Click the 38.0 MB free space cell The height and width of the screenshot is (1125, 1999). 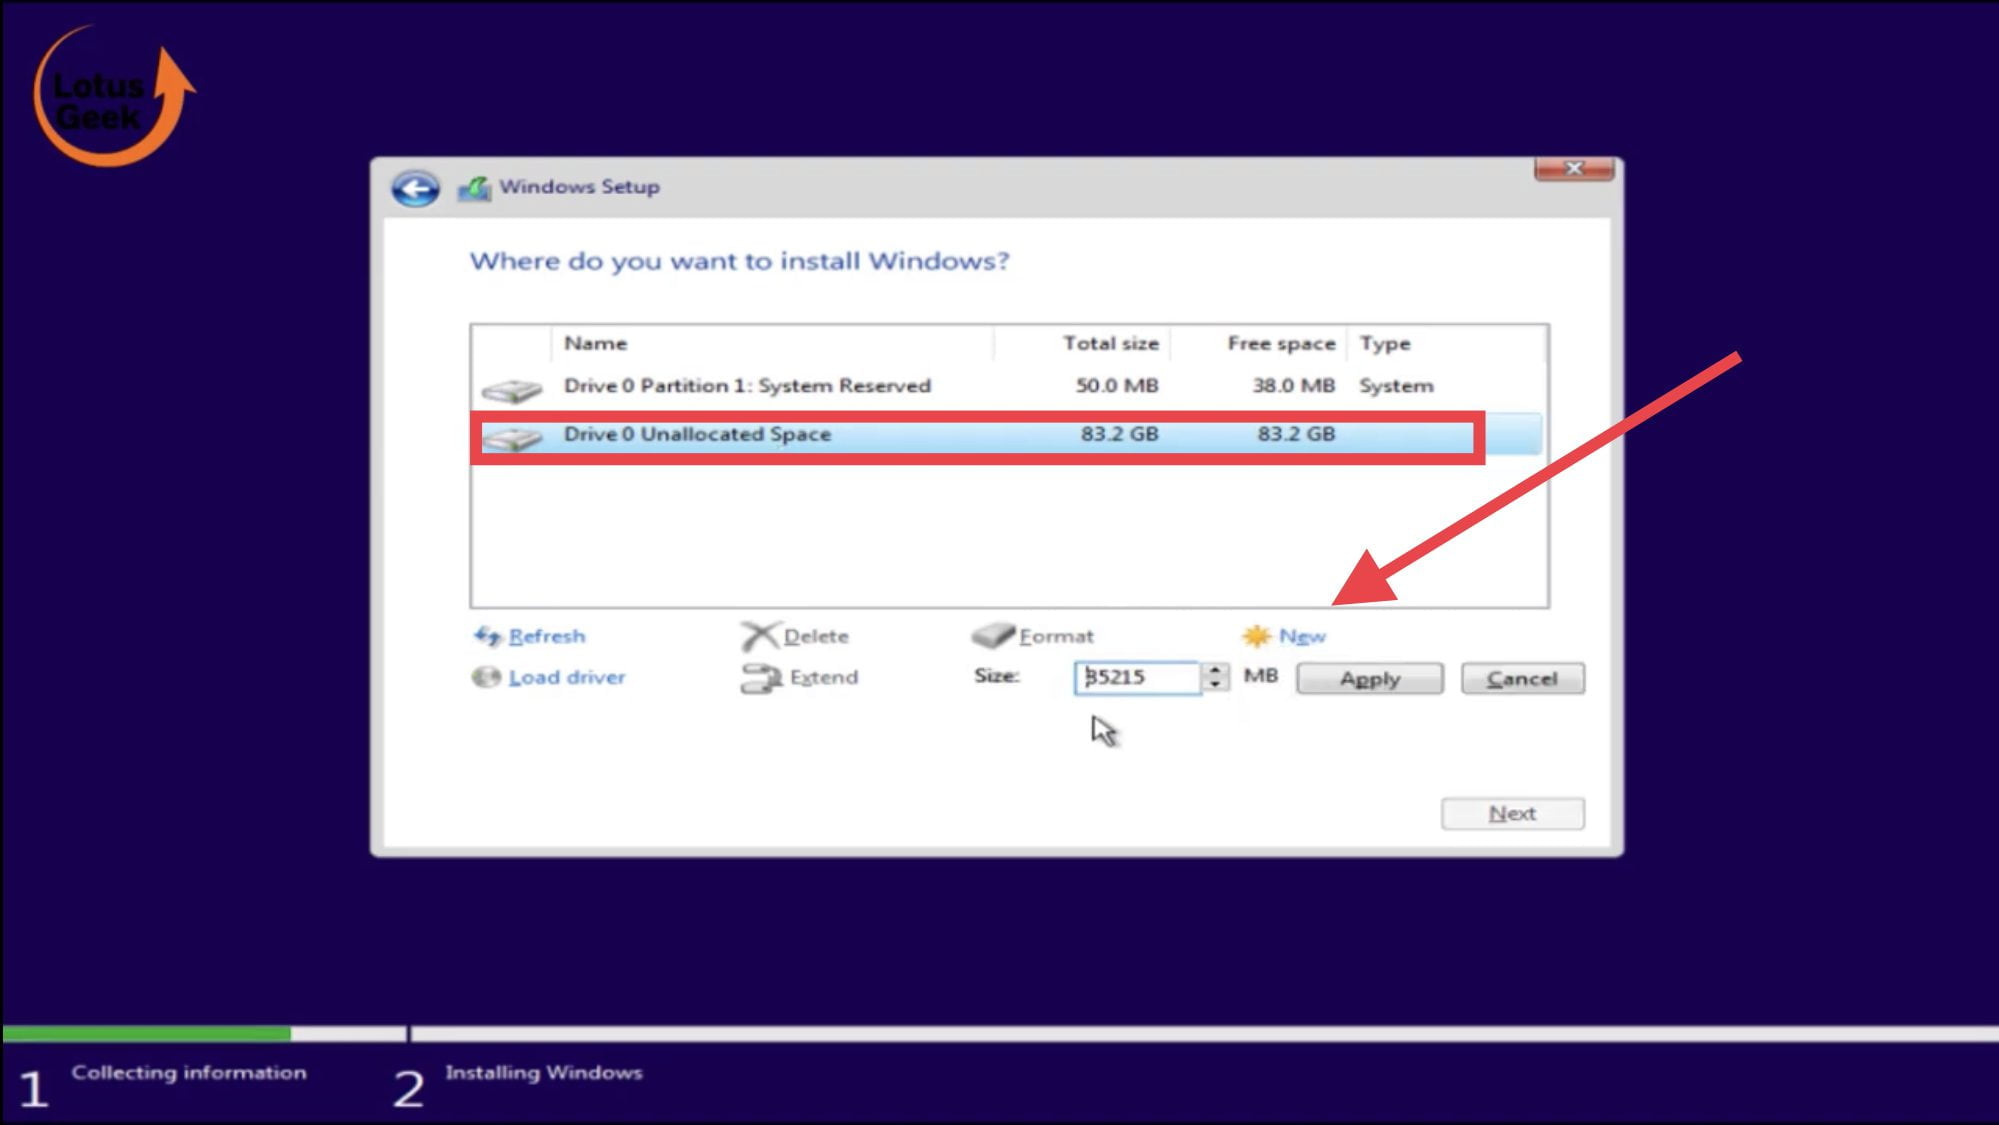(1294, 386)
